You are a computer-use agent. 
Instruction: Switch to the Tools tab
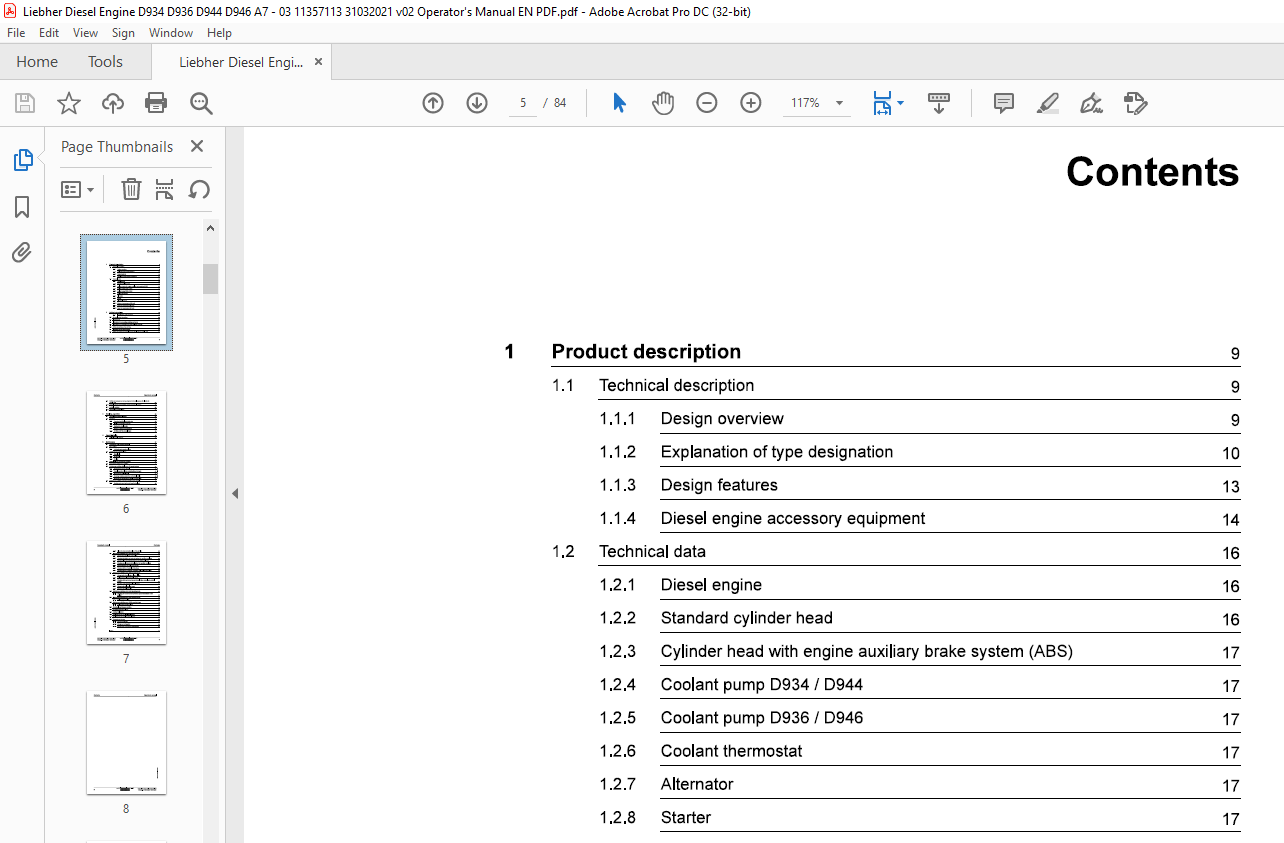[x=105, y=62]
